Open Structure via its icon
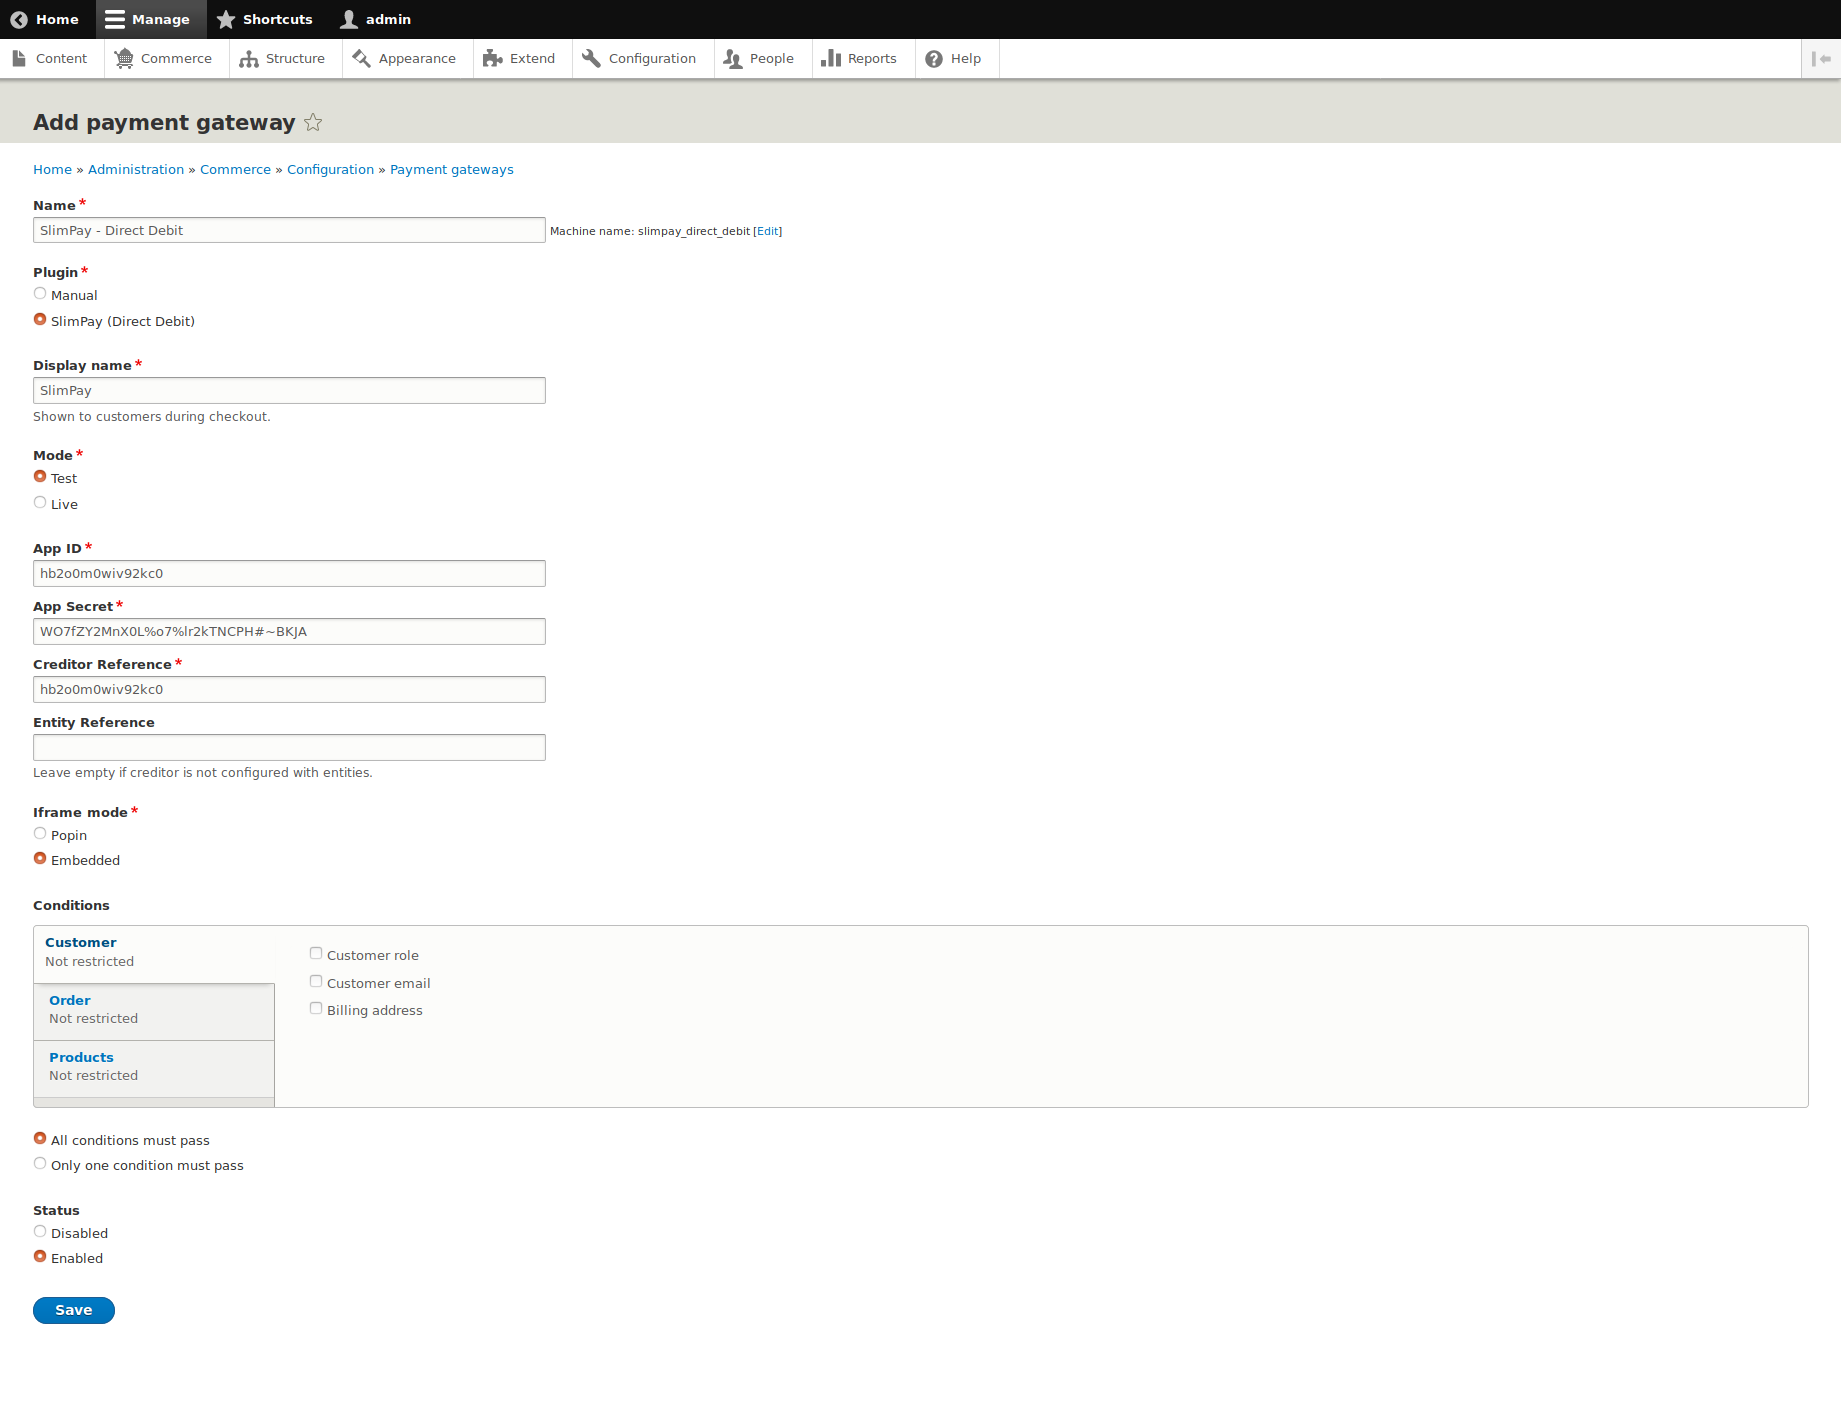This screenshot has height=1405, width=1841. tap(248, 59)
